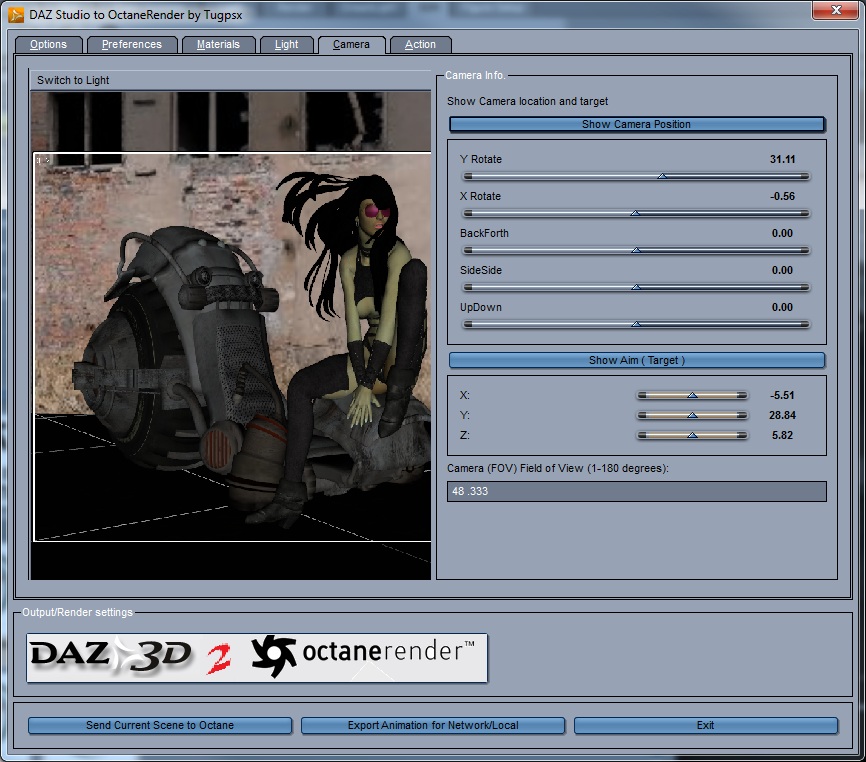The width and height of the screenshot is (866, 762).
Task: Click the SideSide value 0.00
Action: tap(783, 271)
